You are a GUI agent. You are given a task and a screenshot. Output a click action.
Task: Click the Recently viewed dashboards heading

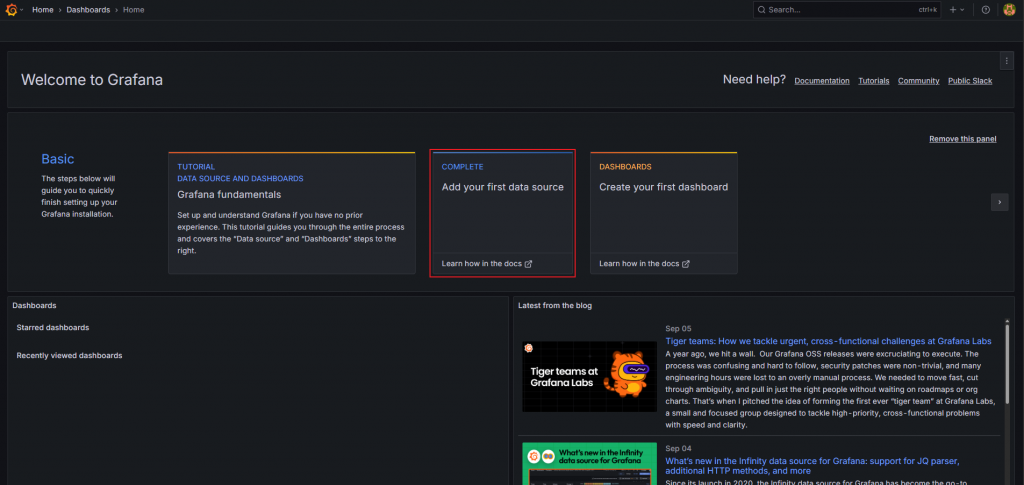(69, 356)
